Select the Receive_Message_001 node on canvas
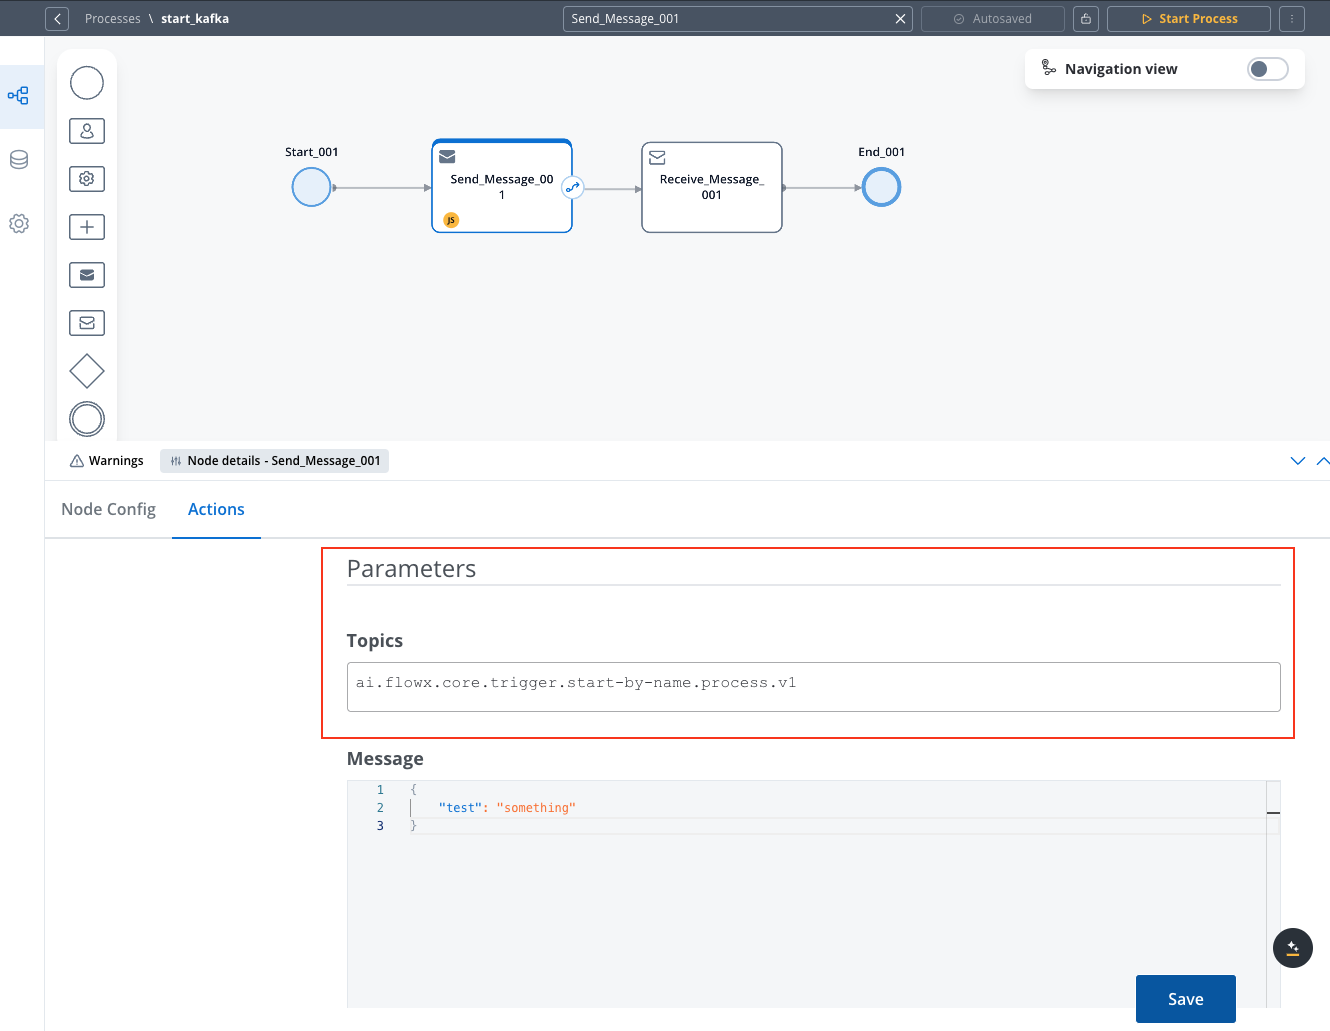This screenshot has height=1031, width=1330. 712,187
